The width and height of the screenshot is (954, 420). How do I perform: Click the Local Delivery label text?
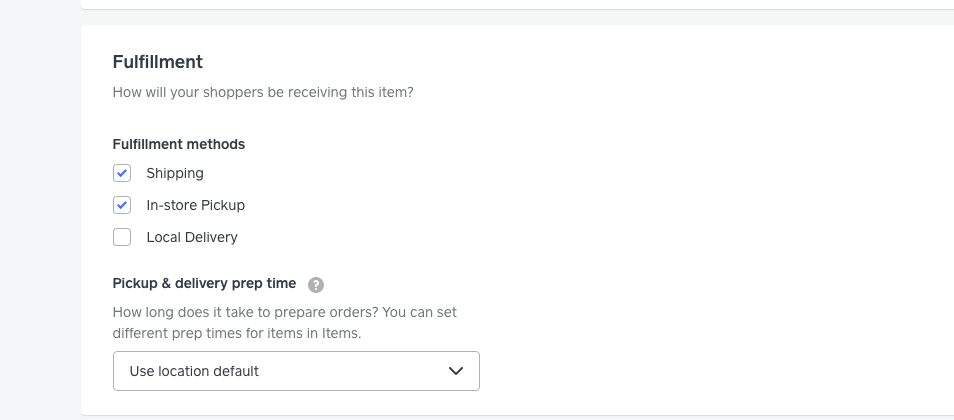tap(192, 237)
